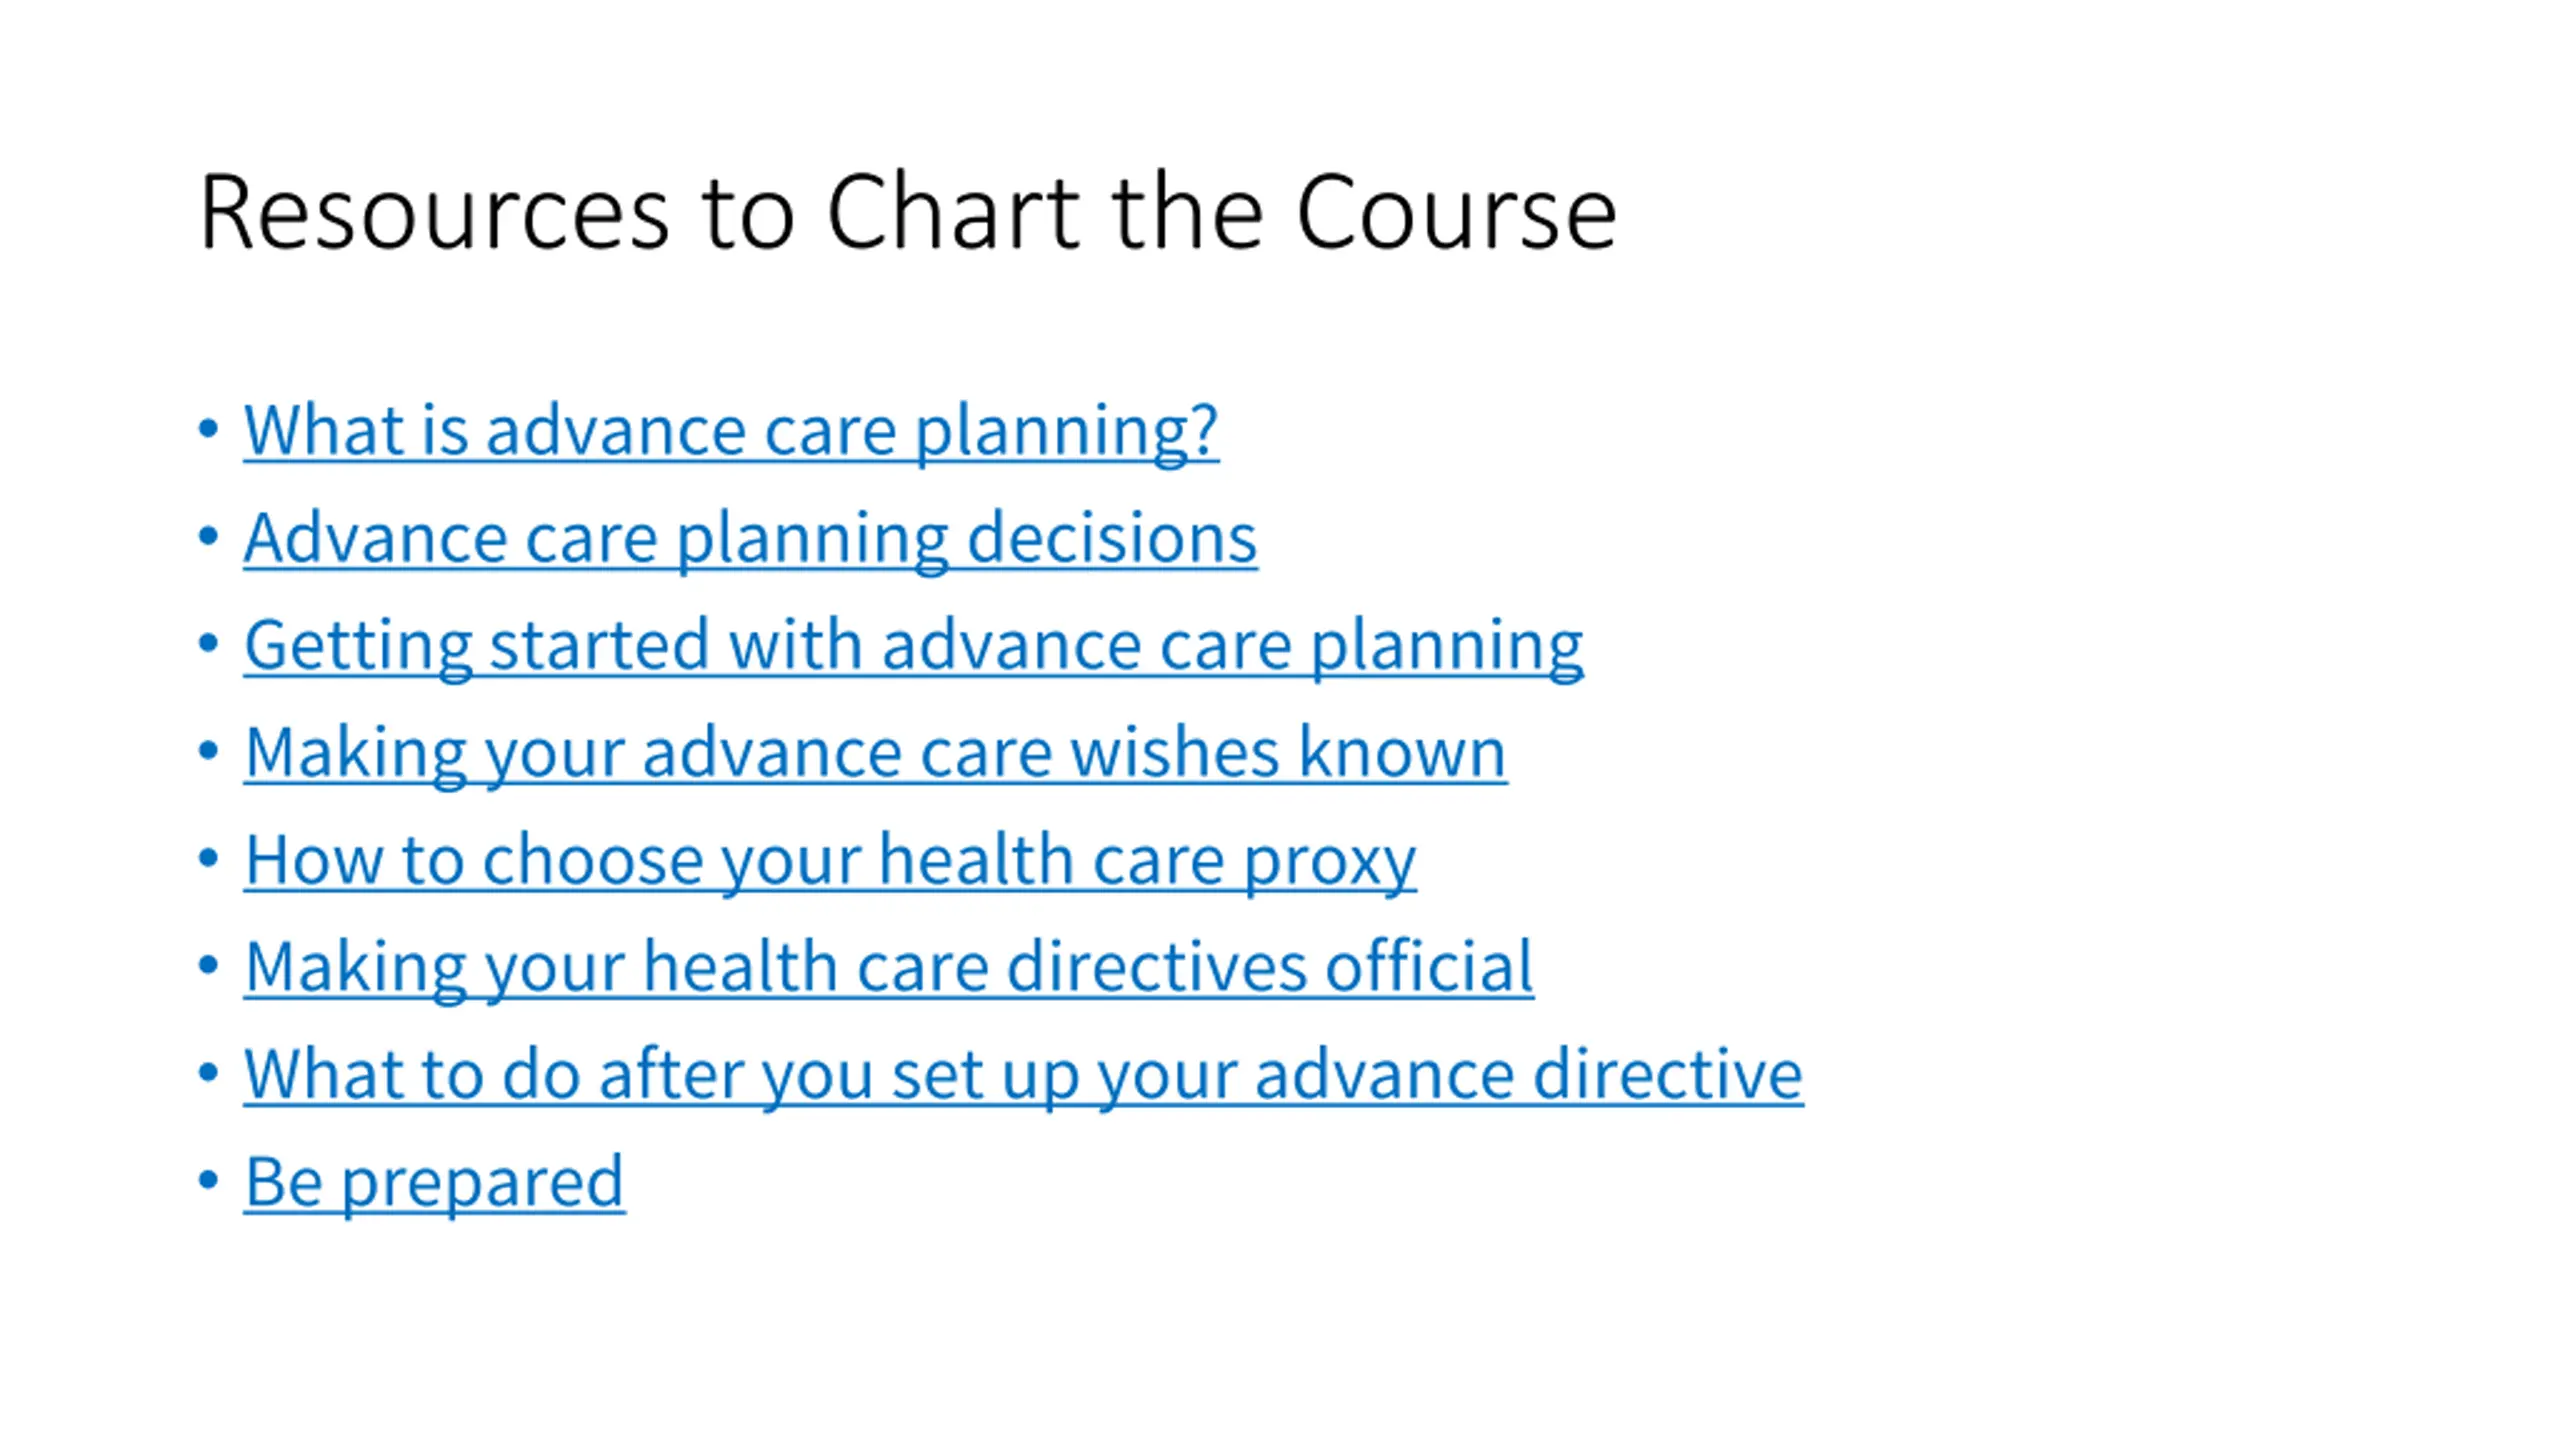This screenshot has width=2560, height=1440.
Task: Open 'Getting started with advance care planning'
Action: [x=913, y=645]
